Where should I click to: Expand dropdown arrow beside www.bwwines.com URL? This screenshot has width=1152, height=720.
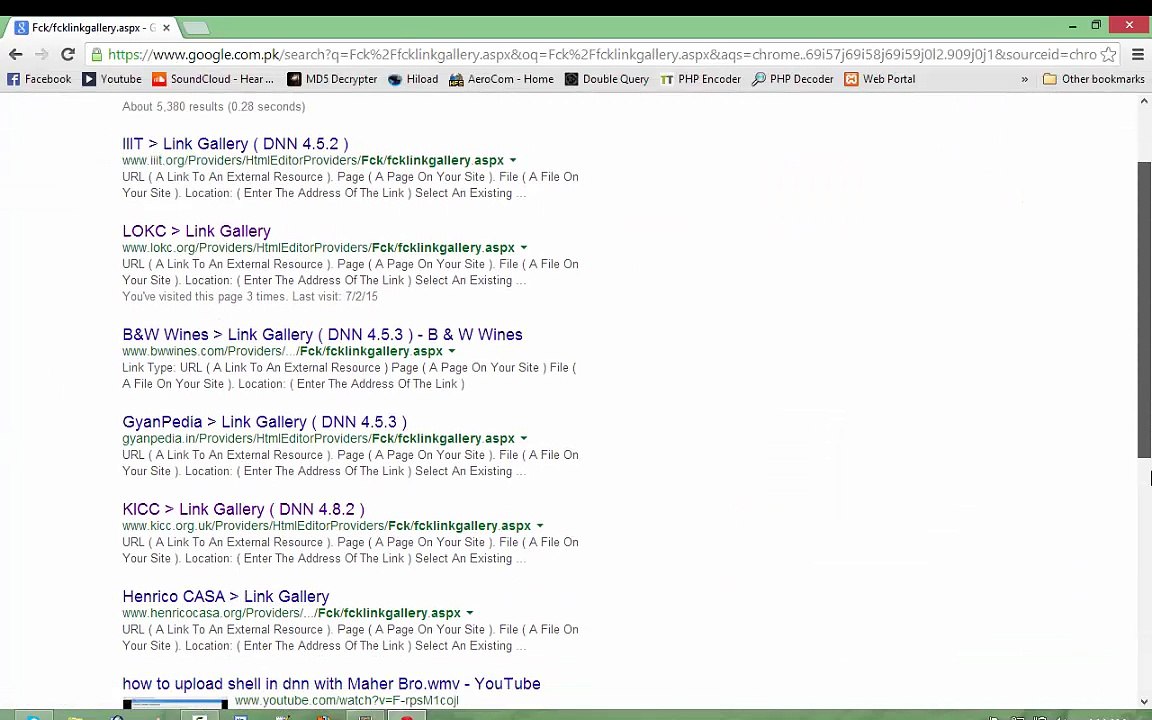tap(452, 351)
